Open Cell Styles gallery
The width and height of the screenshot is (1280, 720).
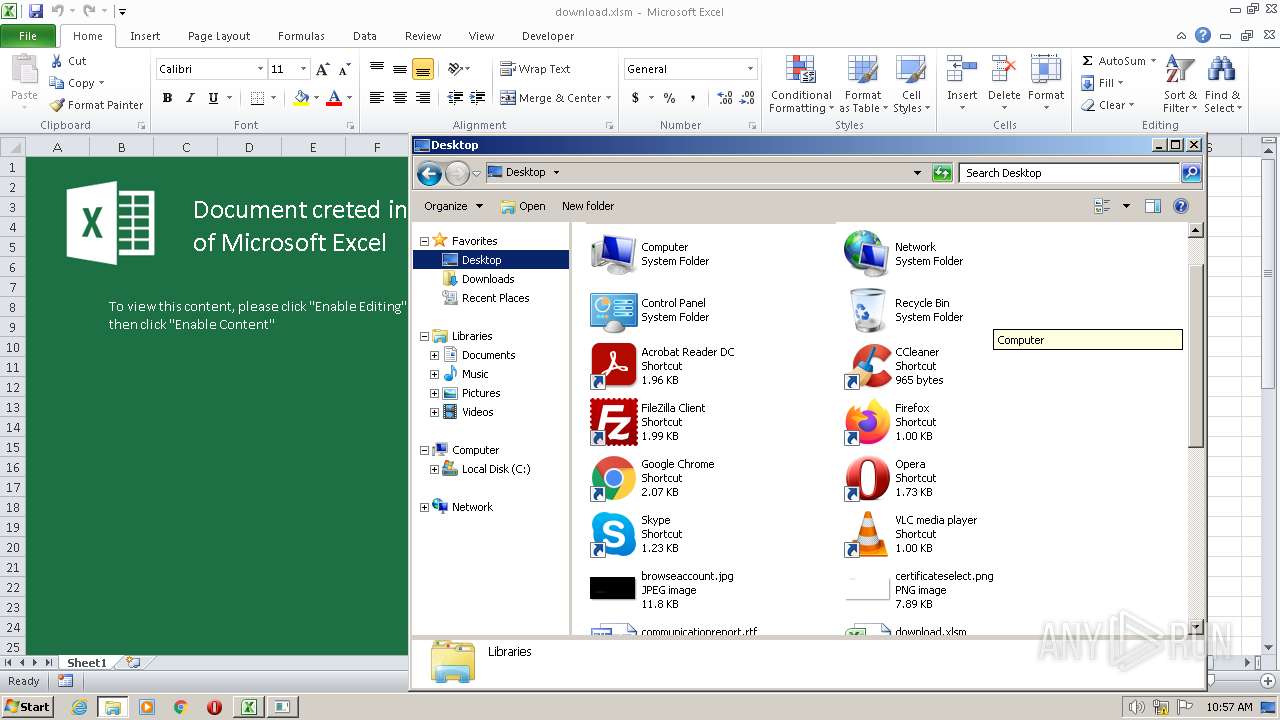point(911,84)
